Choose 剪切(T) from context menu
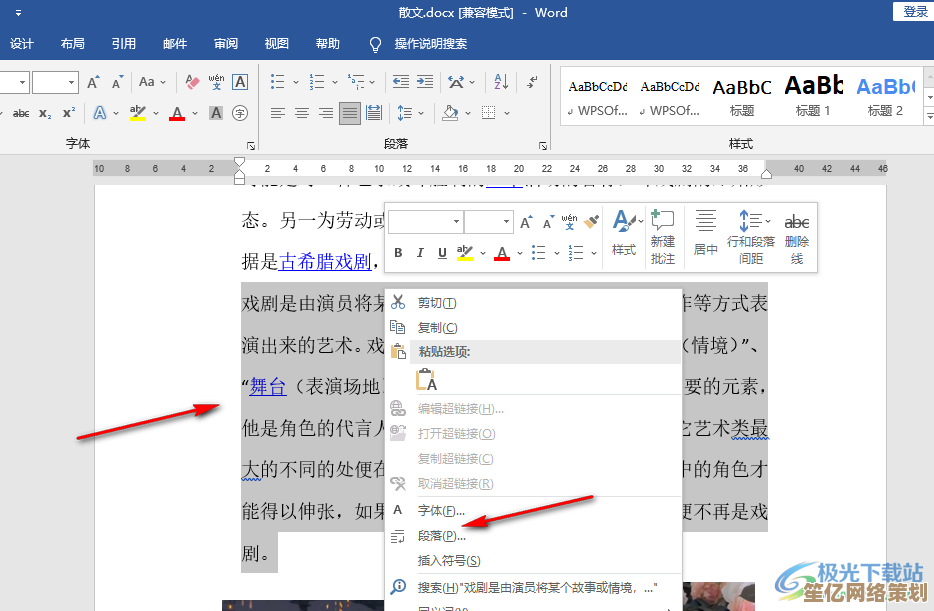This screenshot has height=611, width=934. (534, 303)
